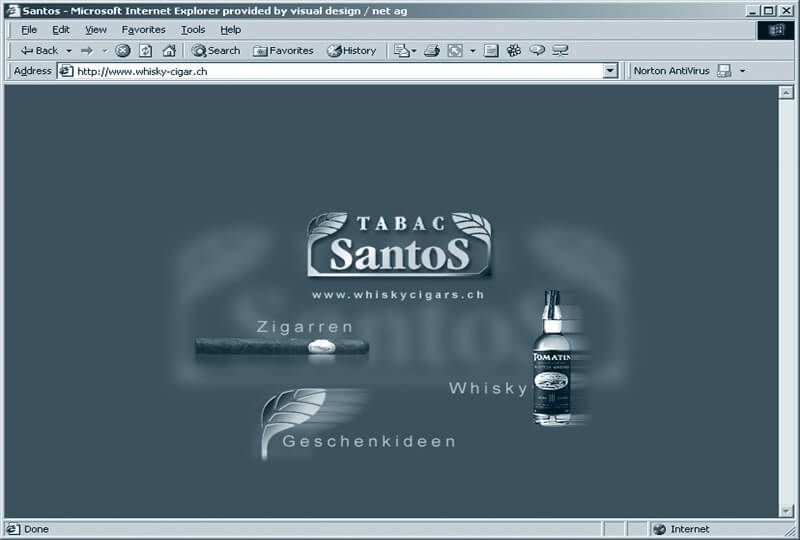Click the Forward arrow icon
This screenshot has width=800, height=540.
click(x=87, y=50)
